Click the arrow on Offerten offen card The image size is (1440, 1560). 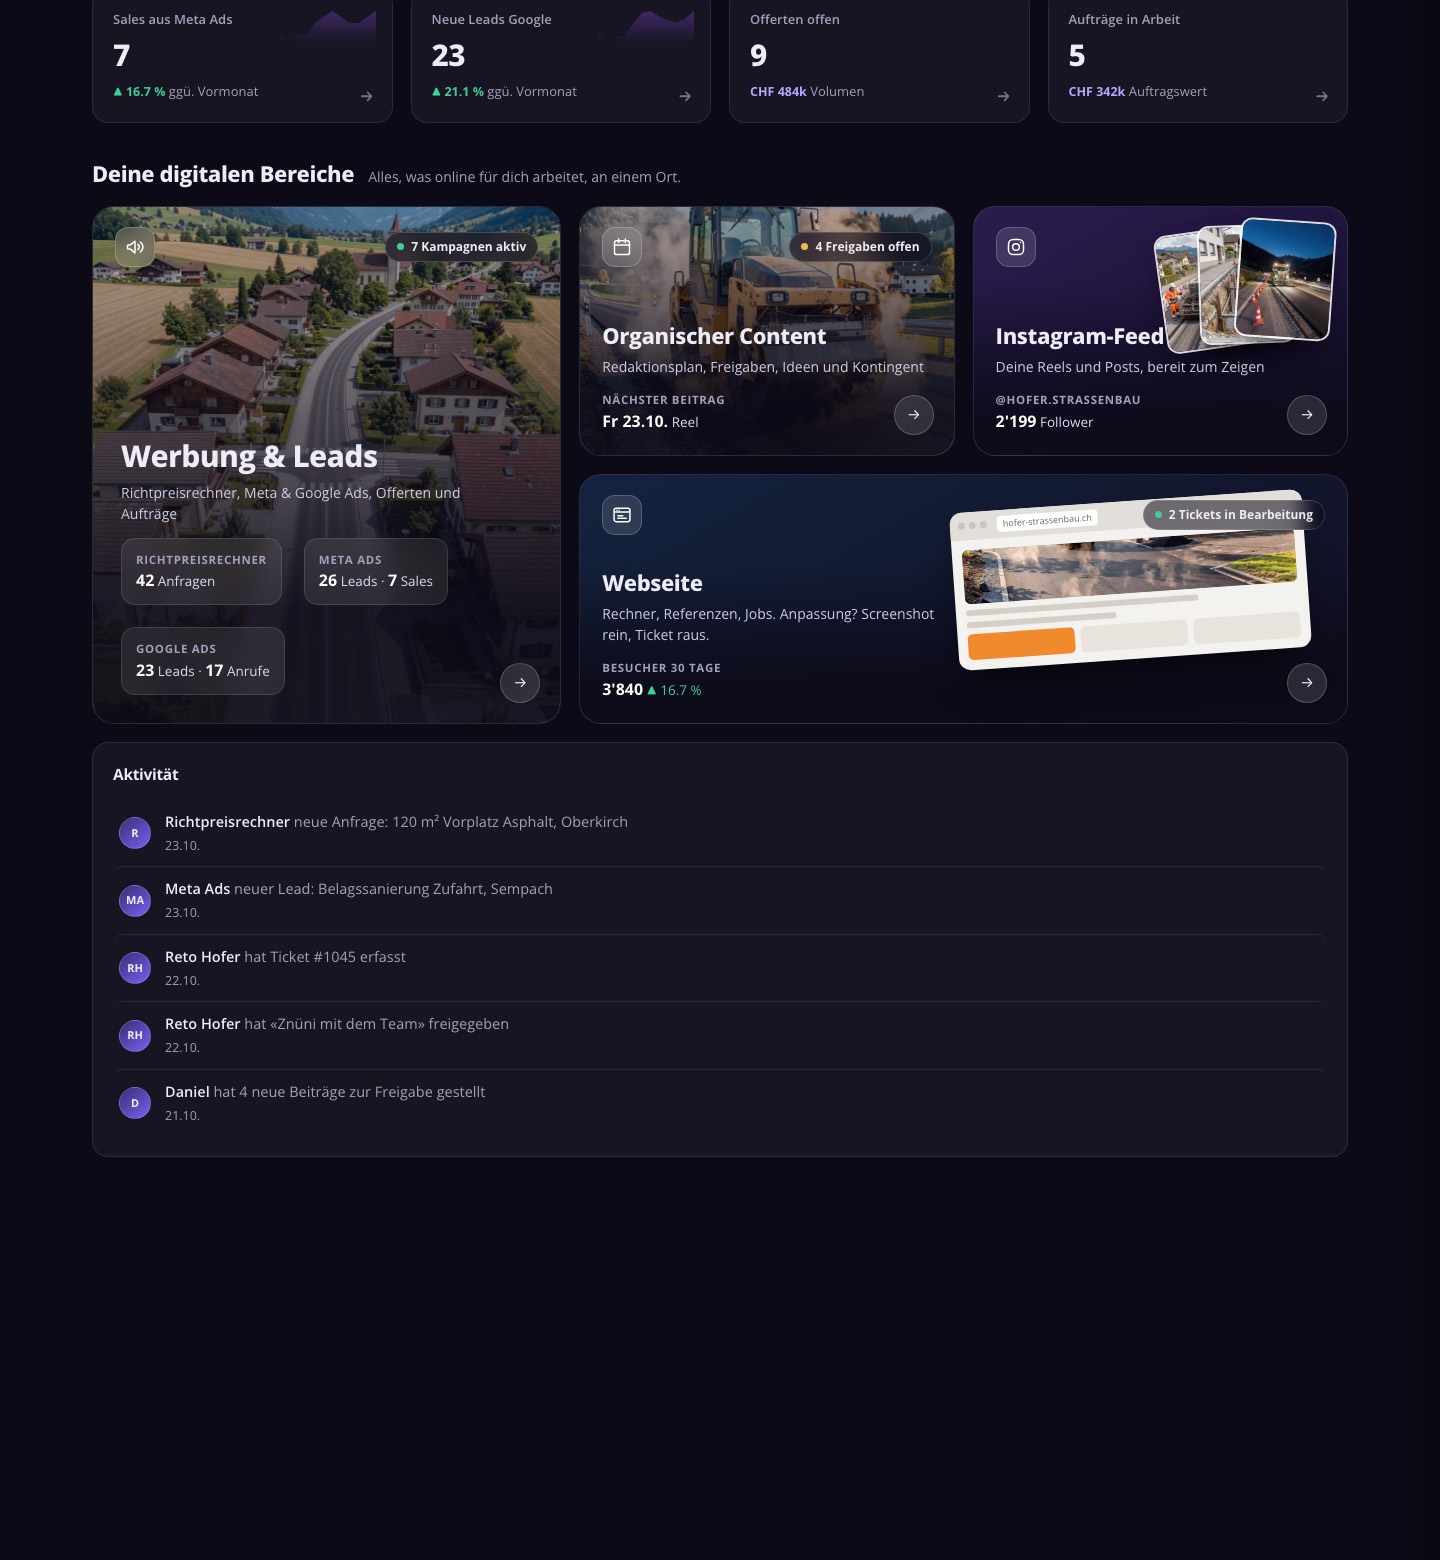point(1004,96)
